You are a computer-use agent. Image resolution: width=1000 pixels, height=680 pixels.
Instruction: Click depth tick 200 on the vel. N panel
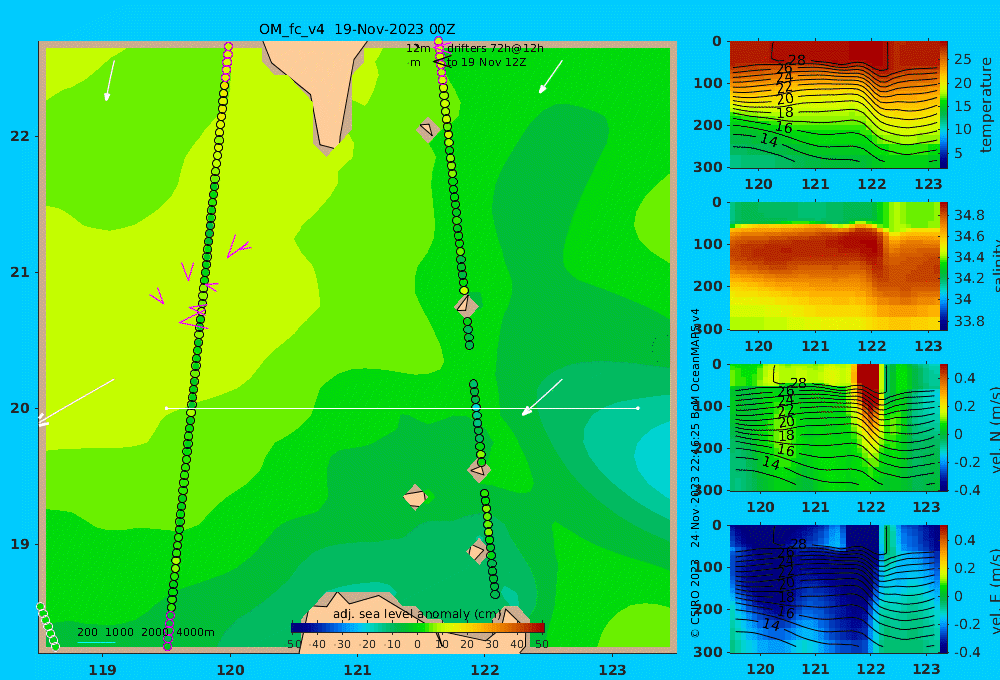pos(707,448)
